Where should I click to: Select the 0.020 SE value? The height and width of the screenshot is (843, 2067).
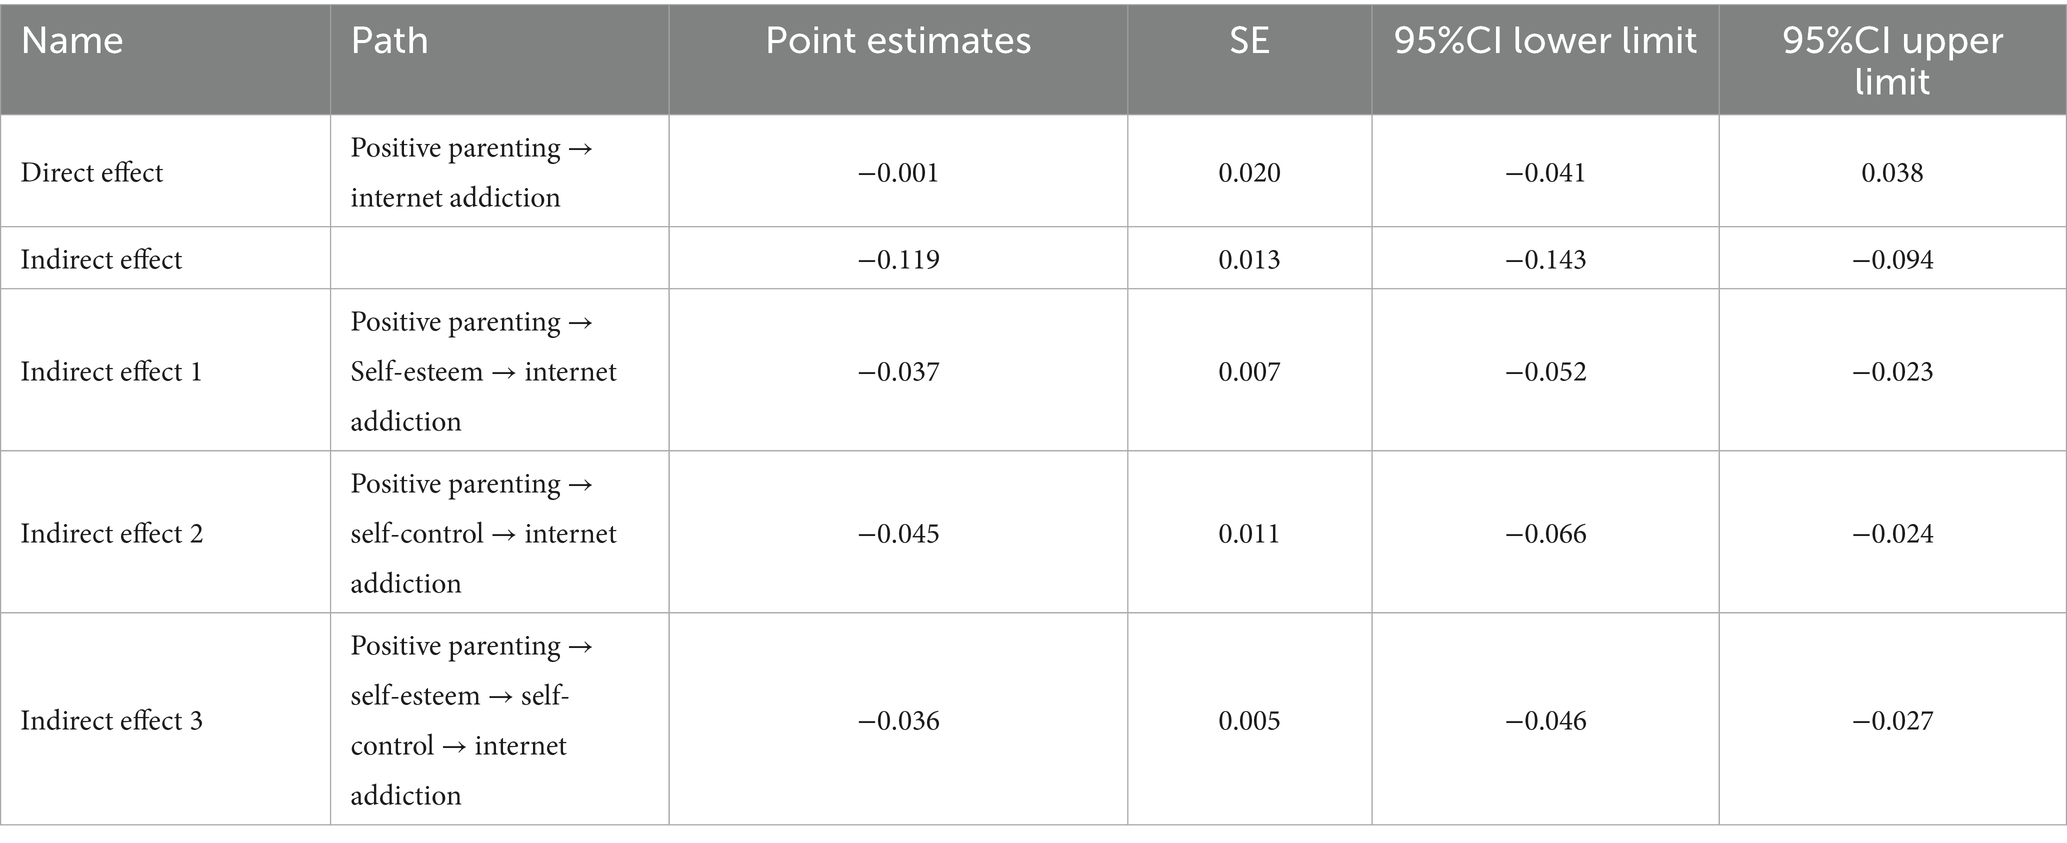[x=1249, y=173]
